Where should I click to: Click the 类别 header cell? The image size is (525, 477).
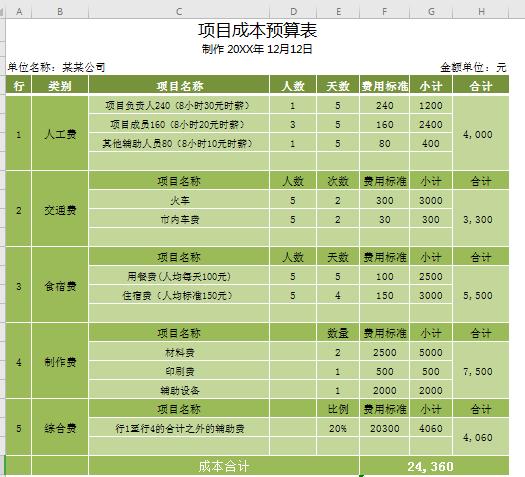click(x=60, y=86)
